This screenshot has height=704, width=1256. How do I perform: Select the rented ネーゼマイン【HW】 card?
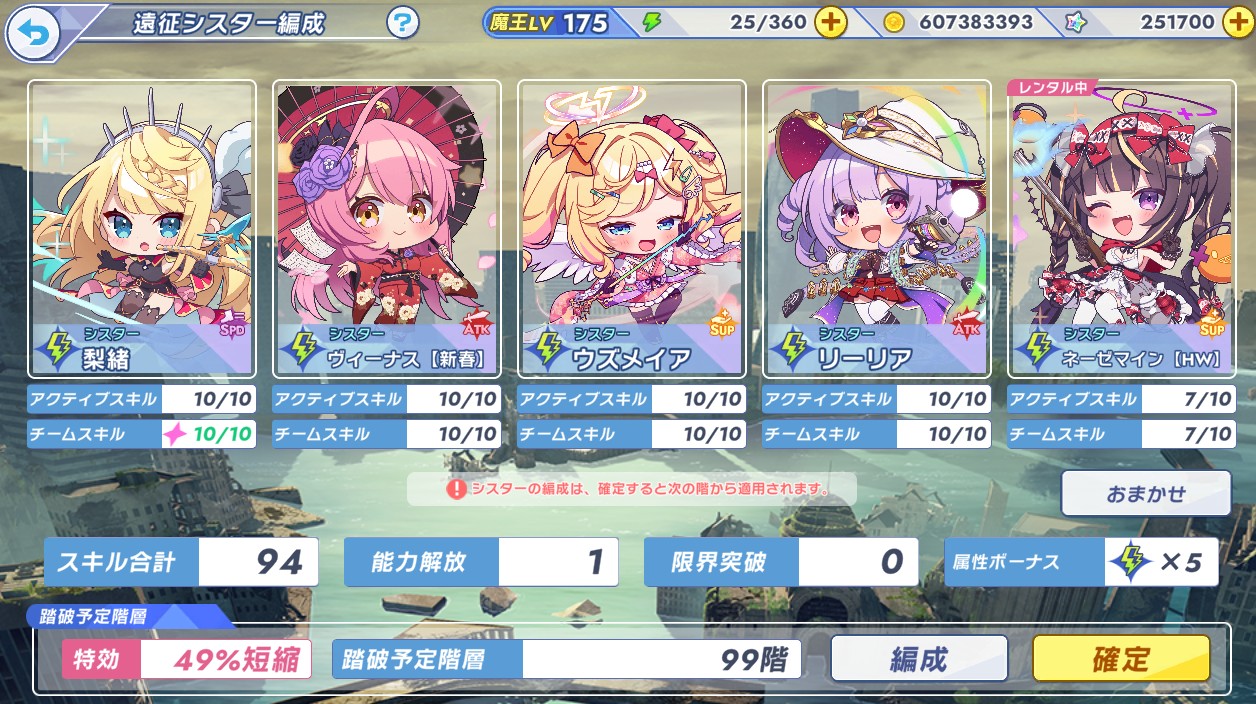1122,228
